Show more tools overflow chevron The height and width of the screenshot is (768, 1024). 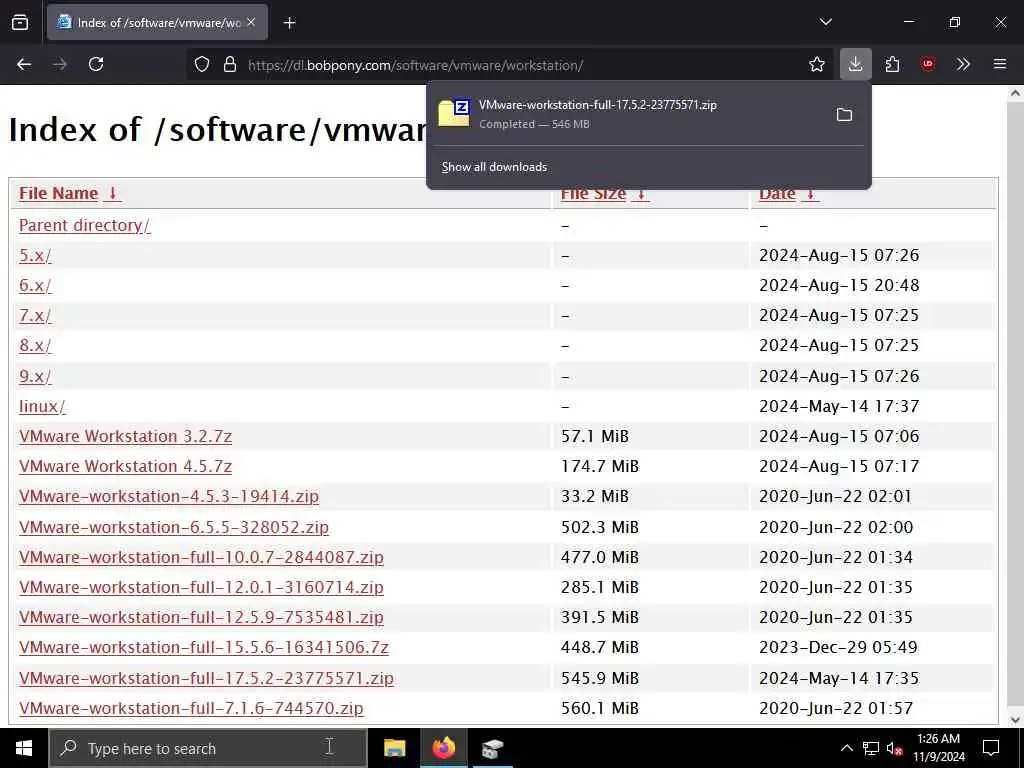(x=963, y=64)
